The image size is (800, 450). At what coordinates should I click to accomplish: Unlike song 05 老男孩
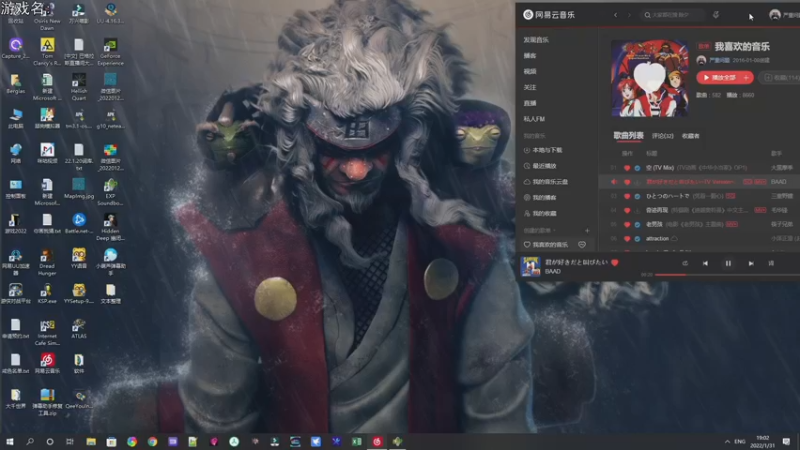point(627,224)
